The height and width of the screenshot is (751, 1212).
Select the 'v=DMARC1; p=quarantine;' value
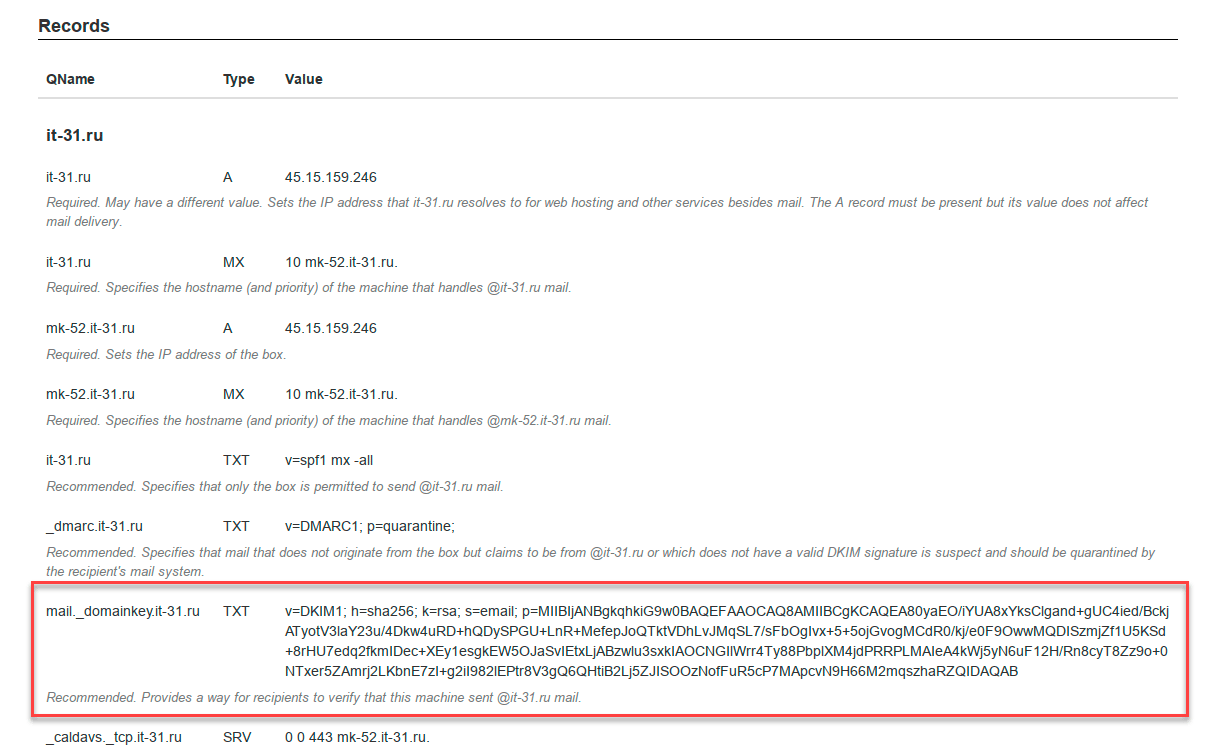pos(370,526)
